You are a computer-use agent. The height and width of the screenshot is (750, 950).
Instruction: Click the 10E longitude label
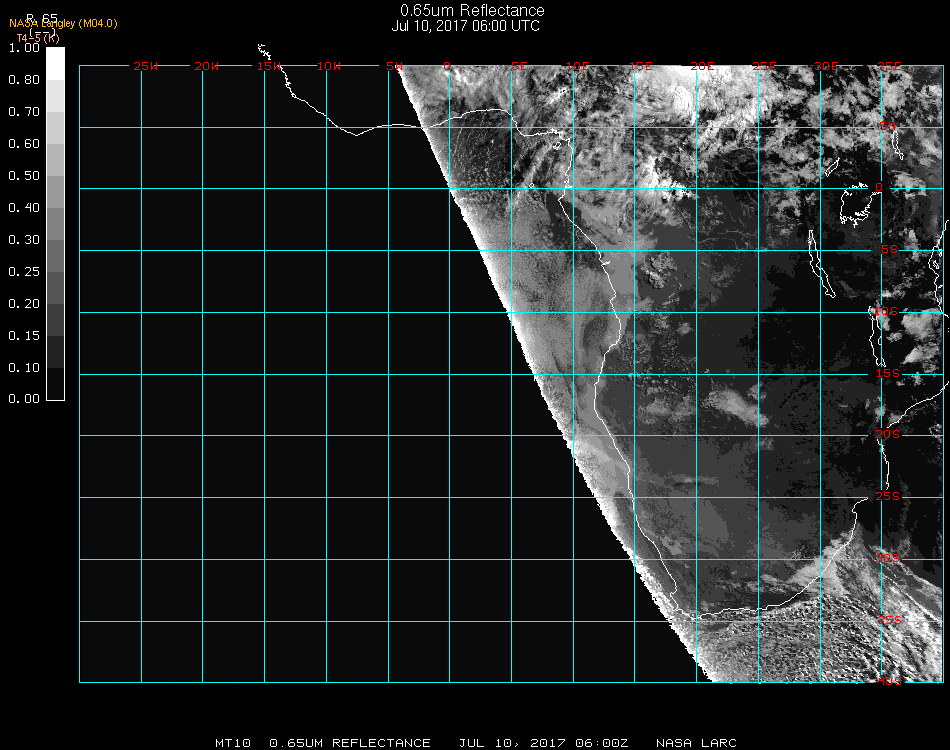click(x=577, y=66)
